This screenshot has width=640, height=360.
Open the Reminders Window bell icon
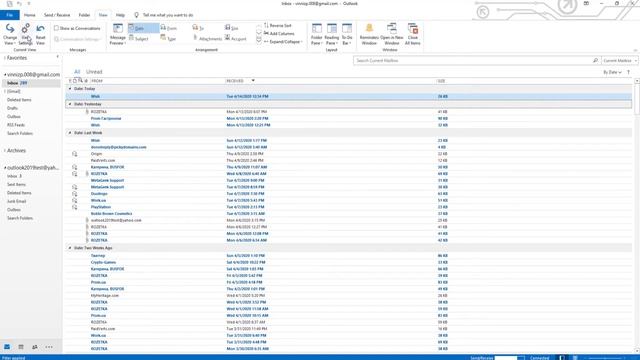(369, 29)
